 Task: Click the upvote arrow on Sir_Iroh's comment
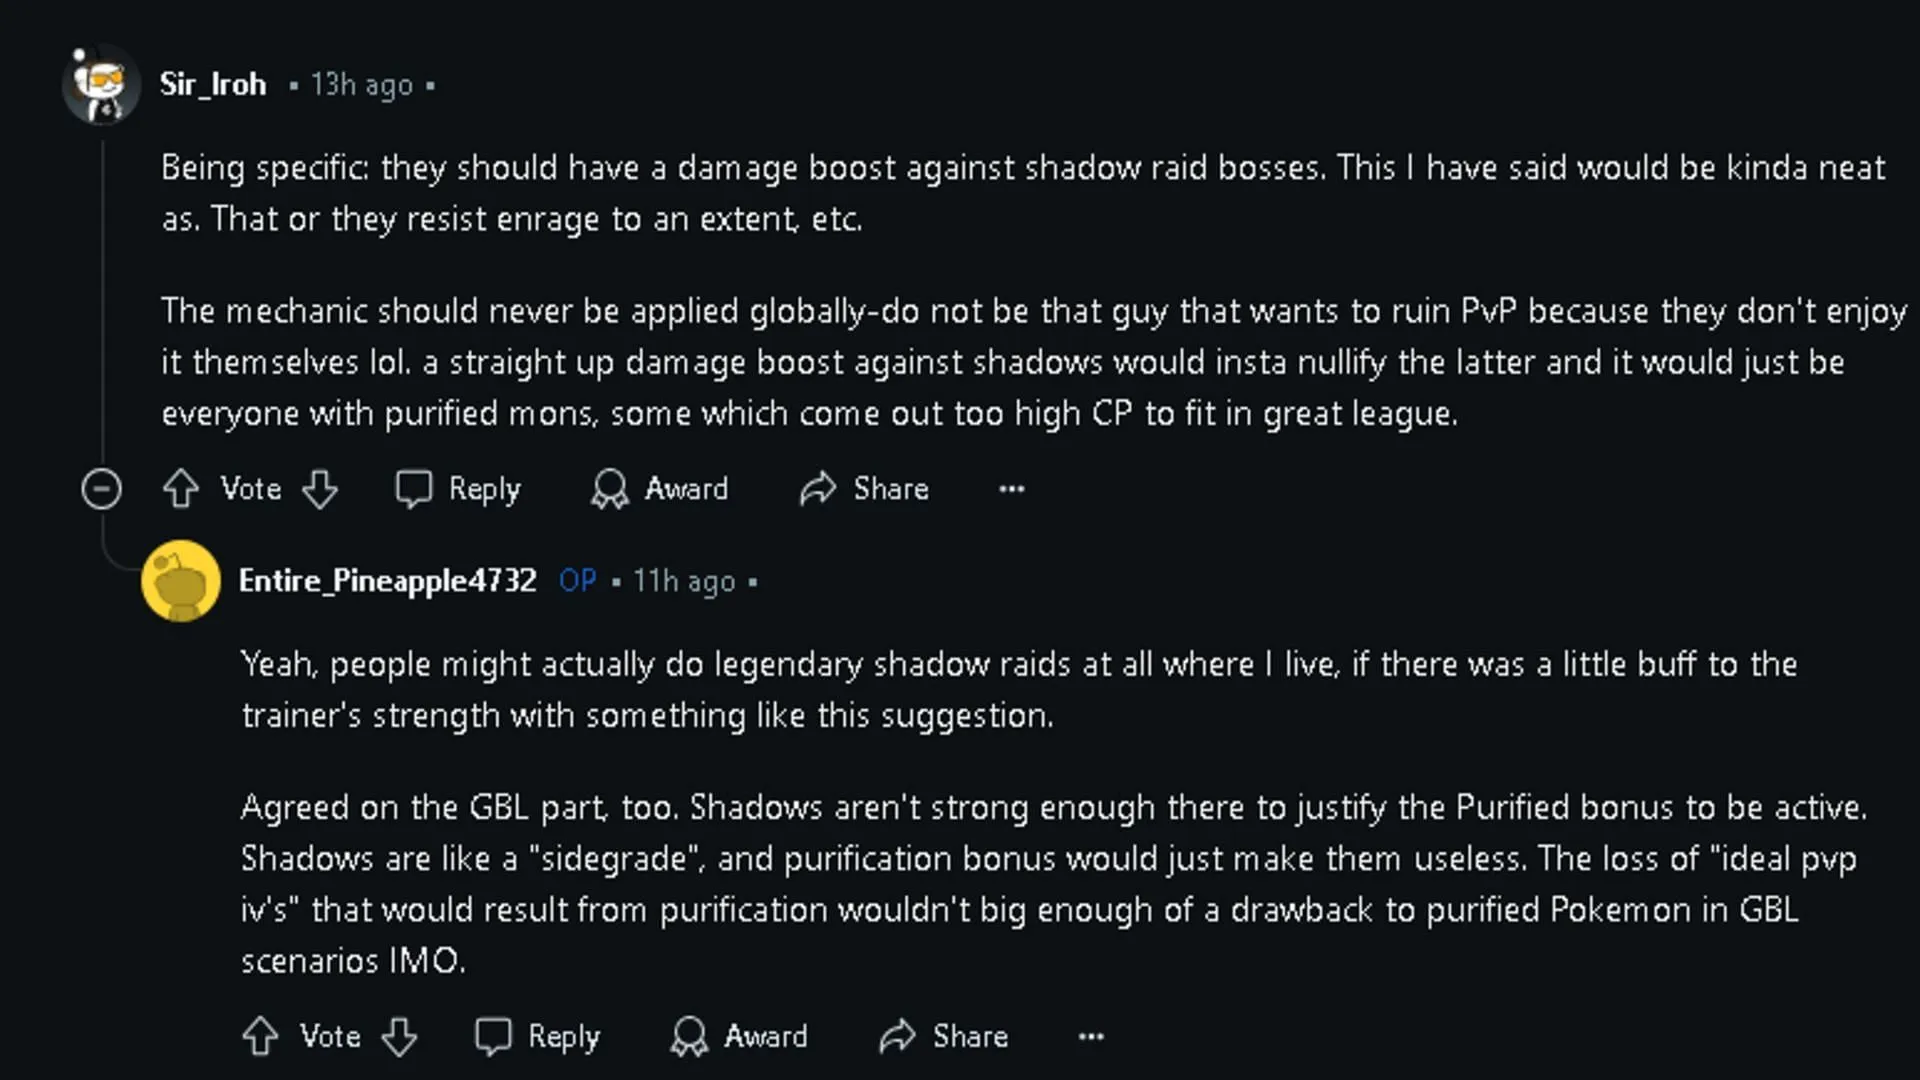pyautogui.click(x=181, y=488)
